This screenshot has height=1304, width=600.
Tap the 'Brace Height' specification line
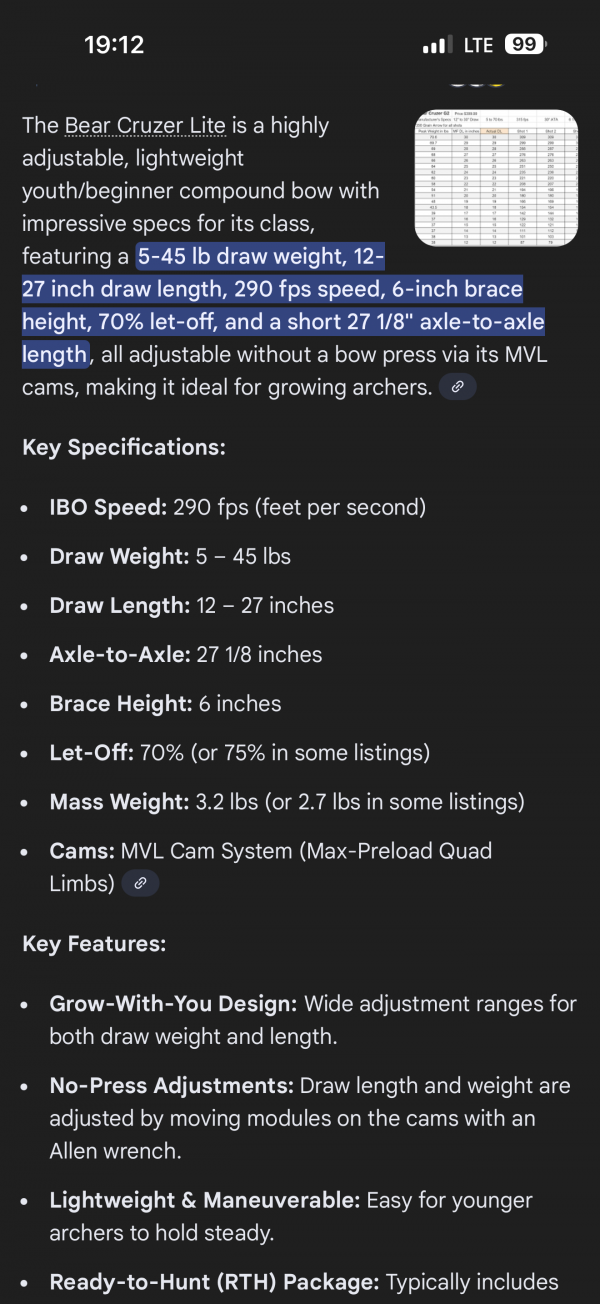[x=165, y=703]
